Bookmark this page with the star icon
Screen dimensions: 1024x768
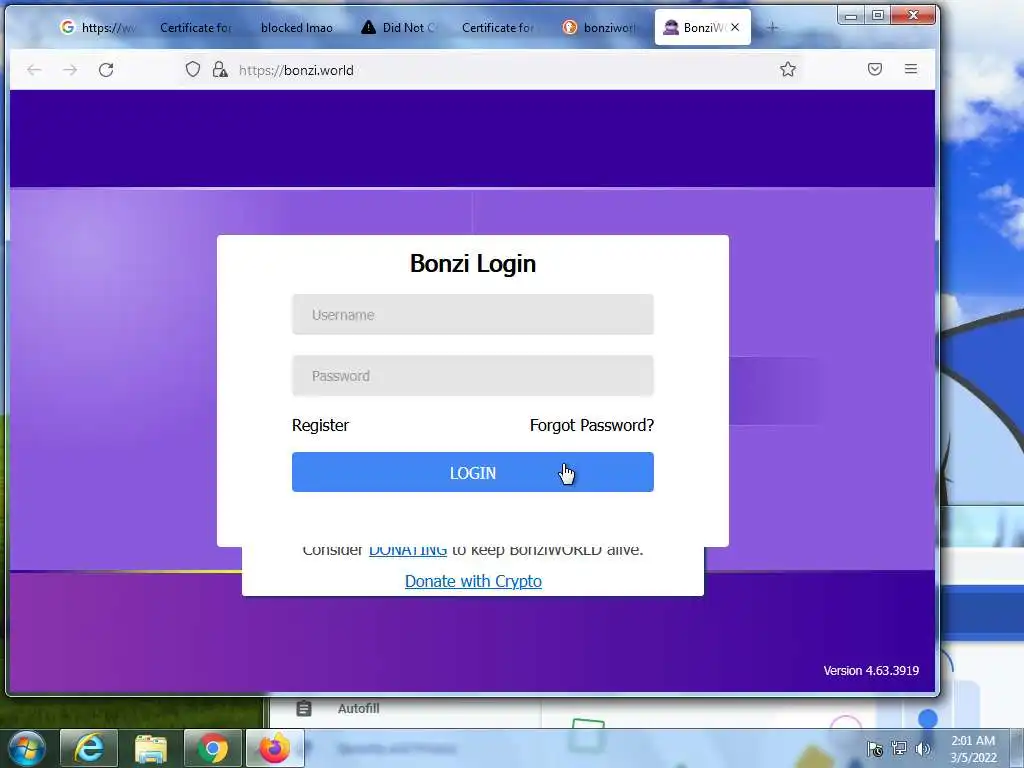[x=788, y=69]
